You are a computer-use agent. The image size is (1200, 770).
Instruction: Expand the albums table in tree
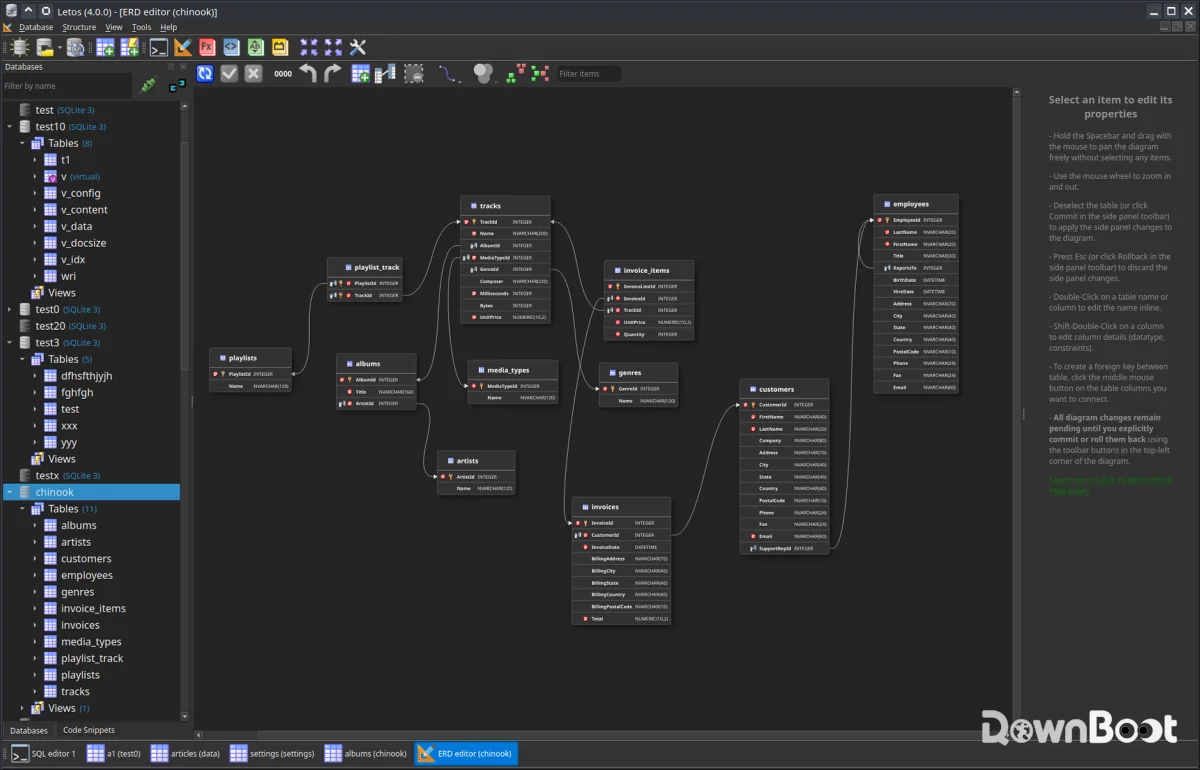36,525
